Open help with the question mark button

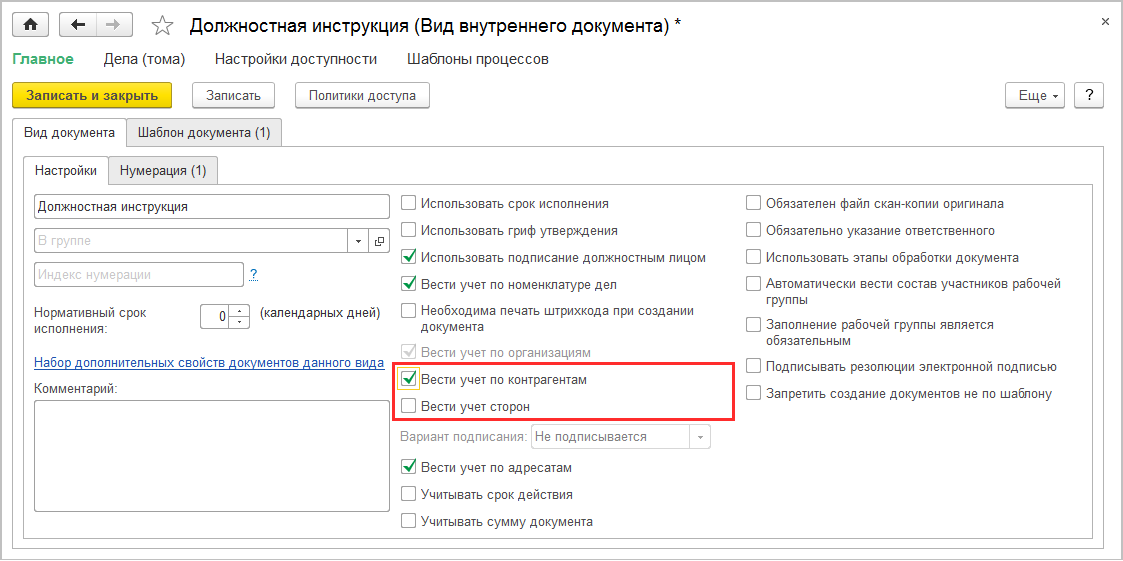[1088, 95]
